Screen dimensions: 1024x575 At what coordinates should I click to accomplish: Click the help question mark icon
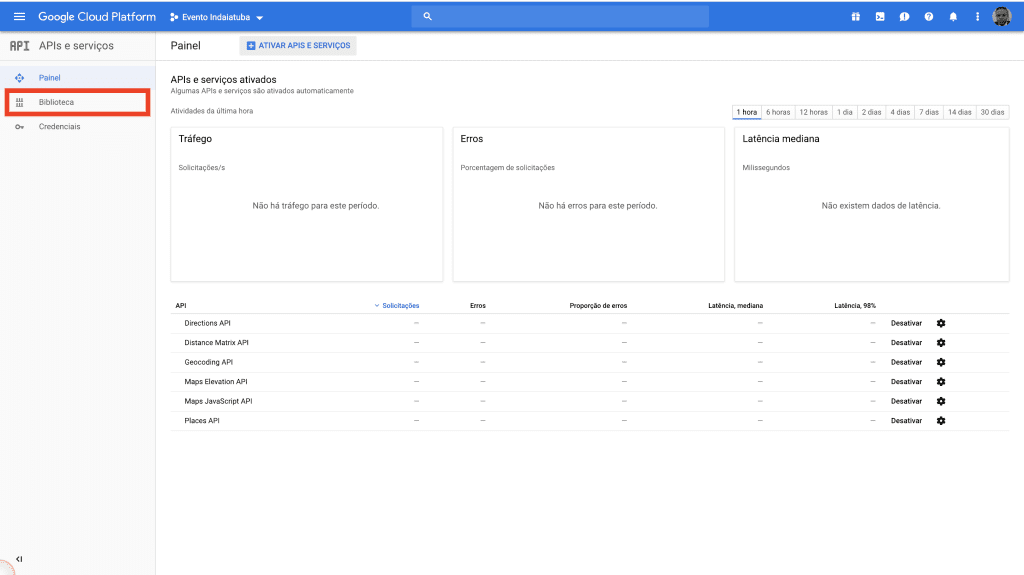pyautogui.click(x=929, y=17)
